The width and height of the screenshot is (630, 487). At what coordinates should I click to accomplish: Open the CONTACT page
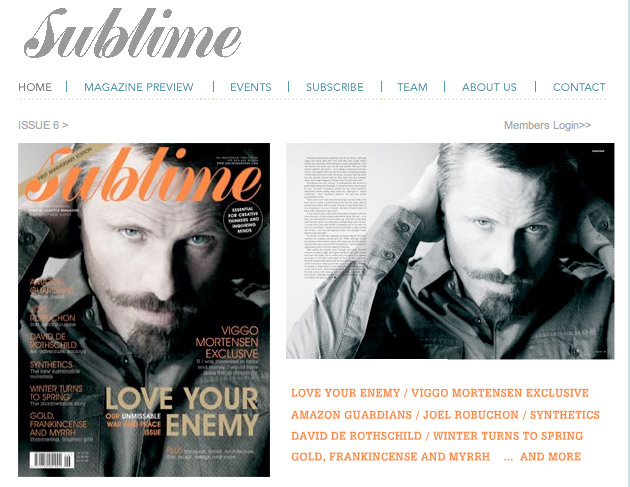click(579, 87)
